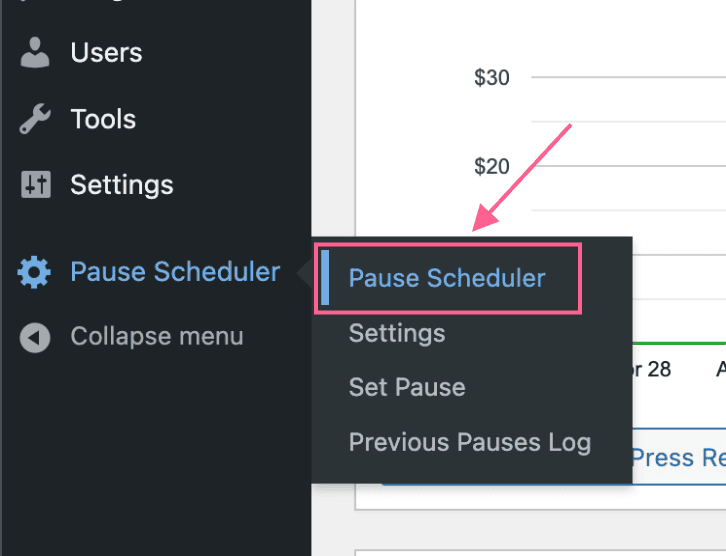Choose Pause Scheduler in the flyout submenu
The width and height of the screenshot is (726, 556).
447,278
